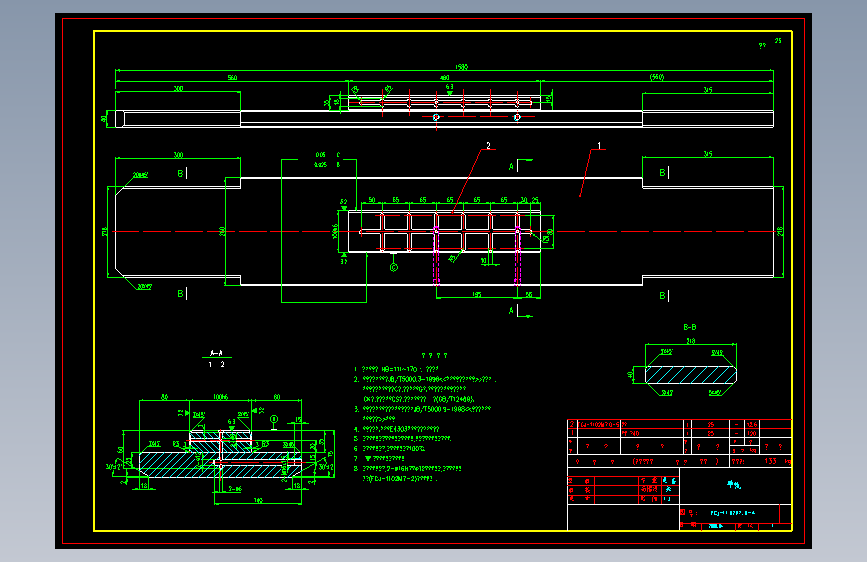Click the 100h6 dimension in section A-A
Image resolution: width=867 pixels, height=562 pixels.
pyautogui.click(x=220, y=397)
